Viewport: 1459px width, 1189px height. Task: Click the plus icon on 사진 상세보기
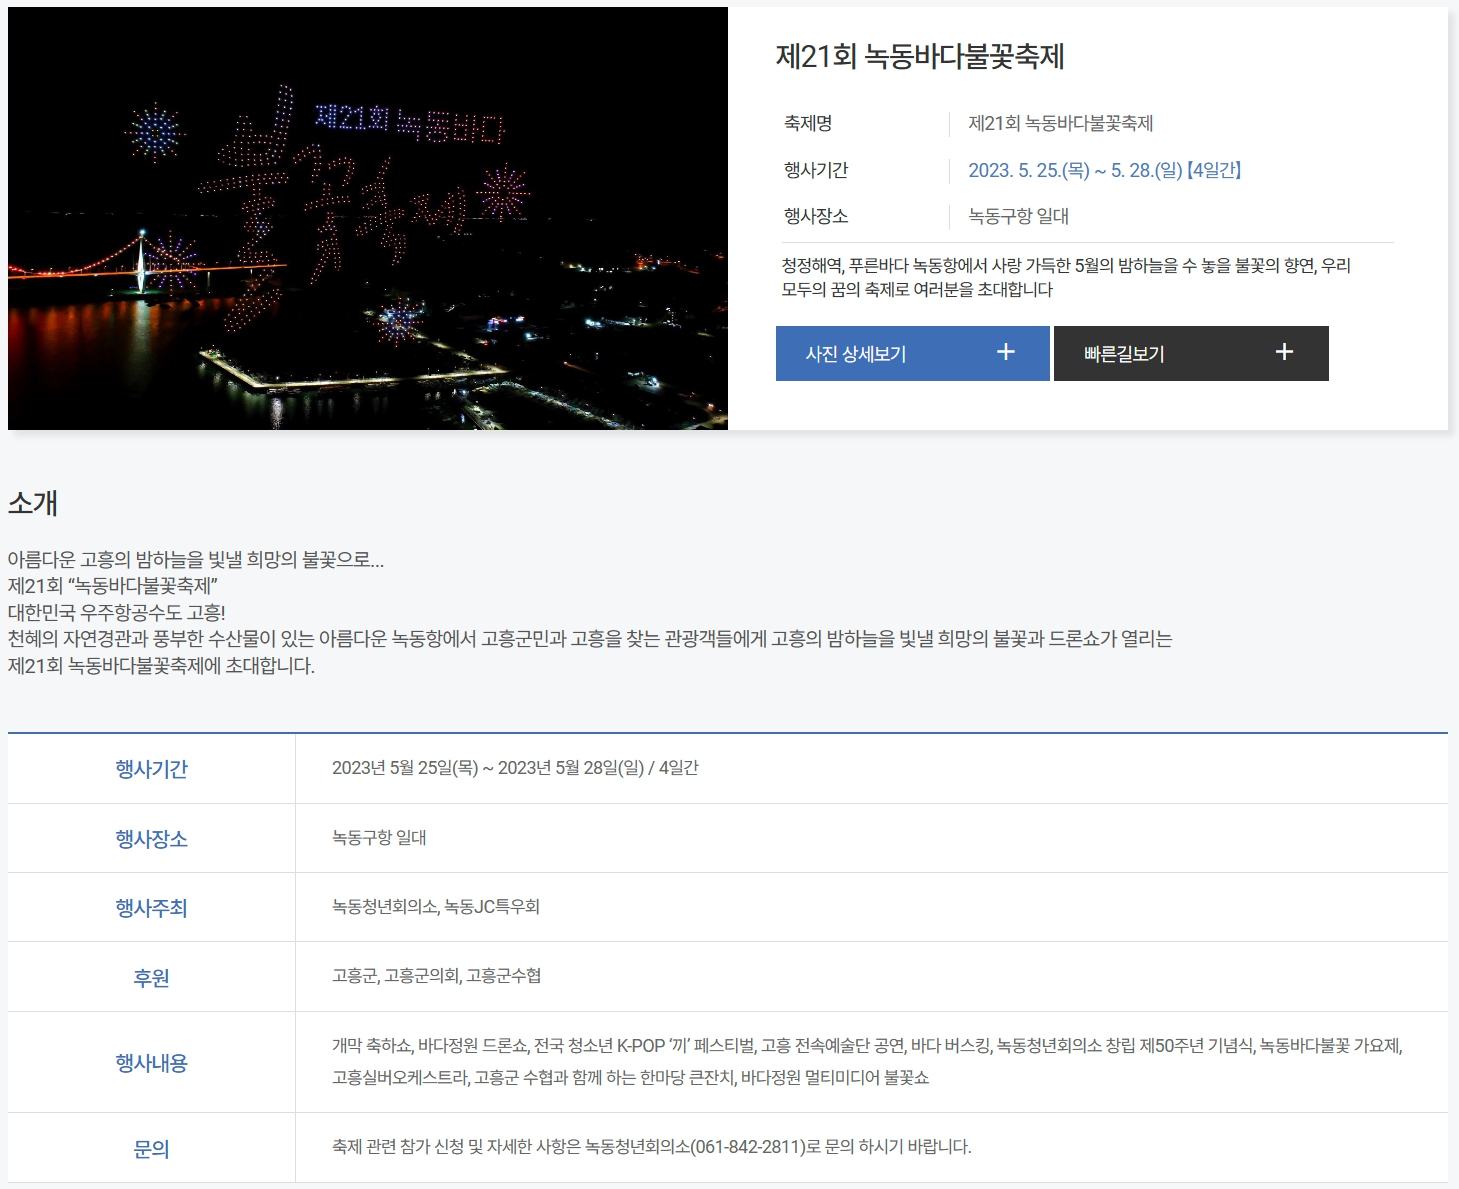tap(1006, 352)
